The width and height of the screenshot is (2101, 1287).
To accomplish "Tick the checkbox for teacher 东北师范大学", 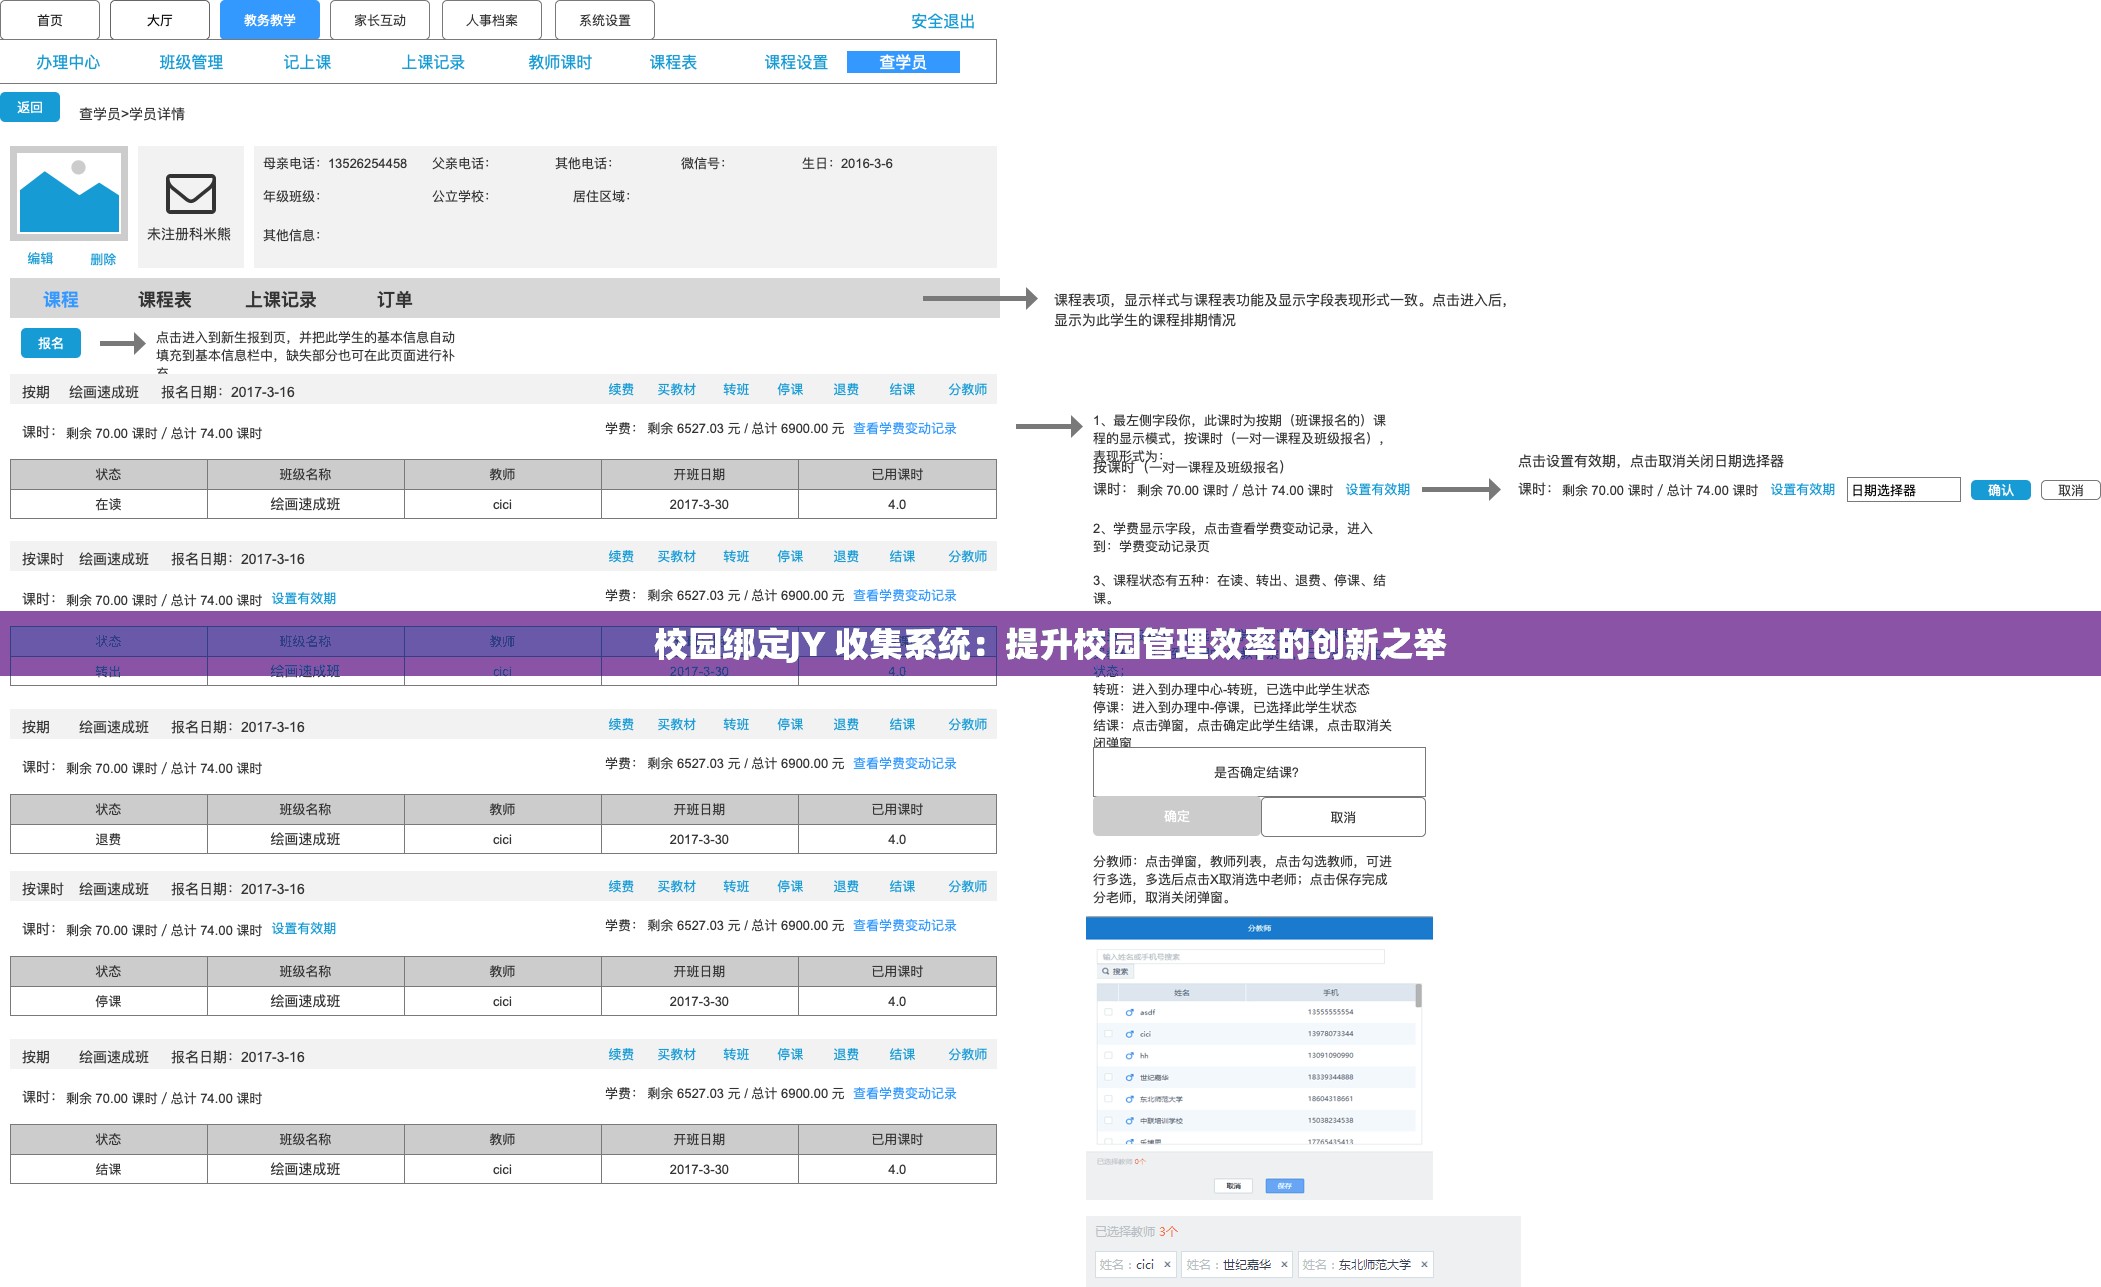I will pos(1108,1099).
